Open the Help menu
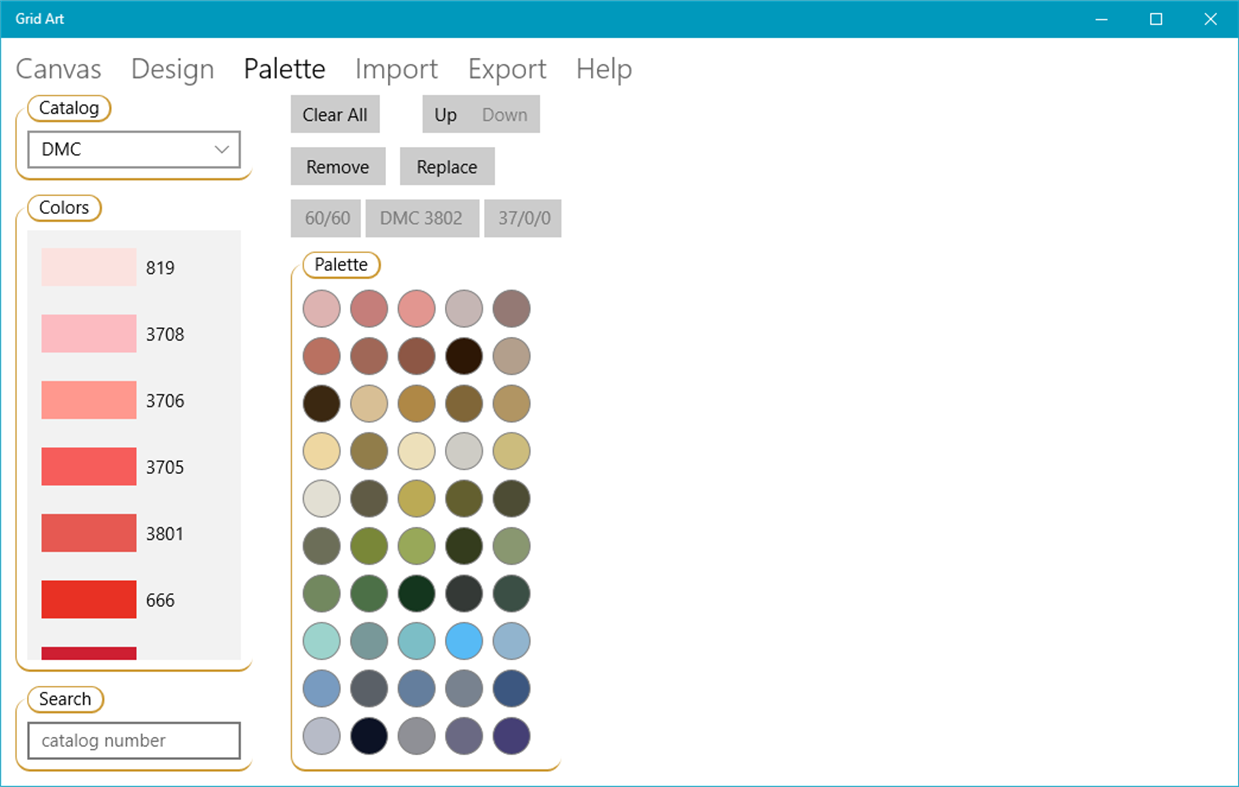Screen dimensions: 1239x787 pos(604,69)
